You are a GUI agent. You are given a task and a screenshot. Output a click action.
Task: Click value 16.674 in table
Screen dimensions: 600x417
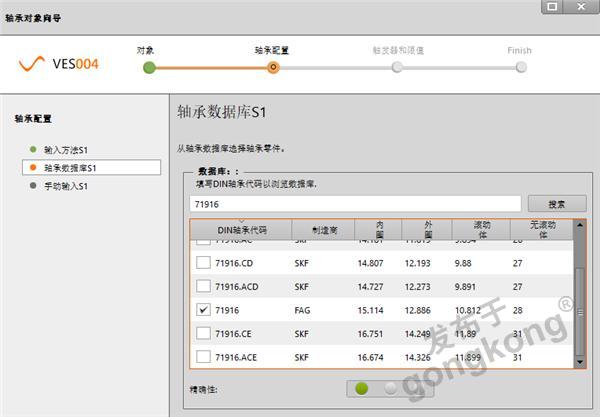pos(370,357)
